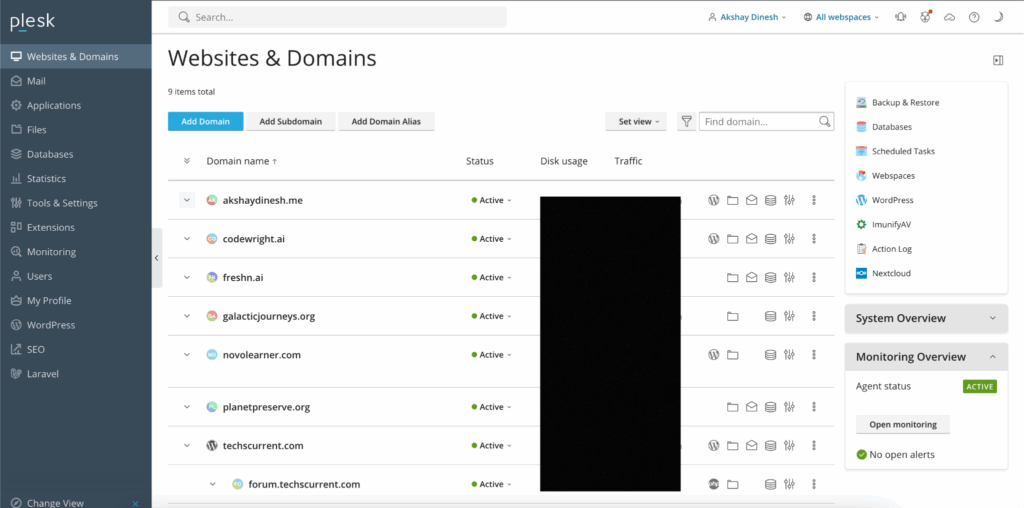Click the Plesk logo
This screenshot has width=1024, height=508.
[33, 22]
